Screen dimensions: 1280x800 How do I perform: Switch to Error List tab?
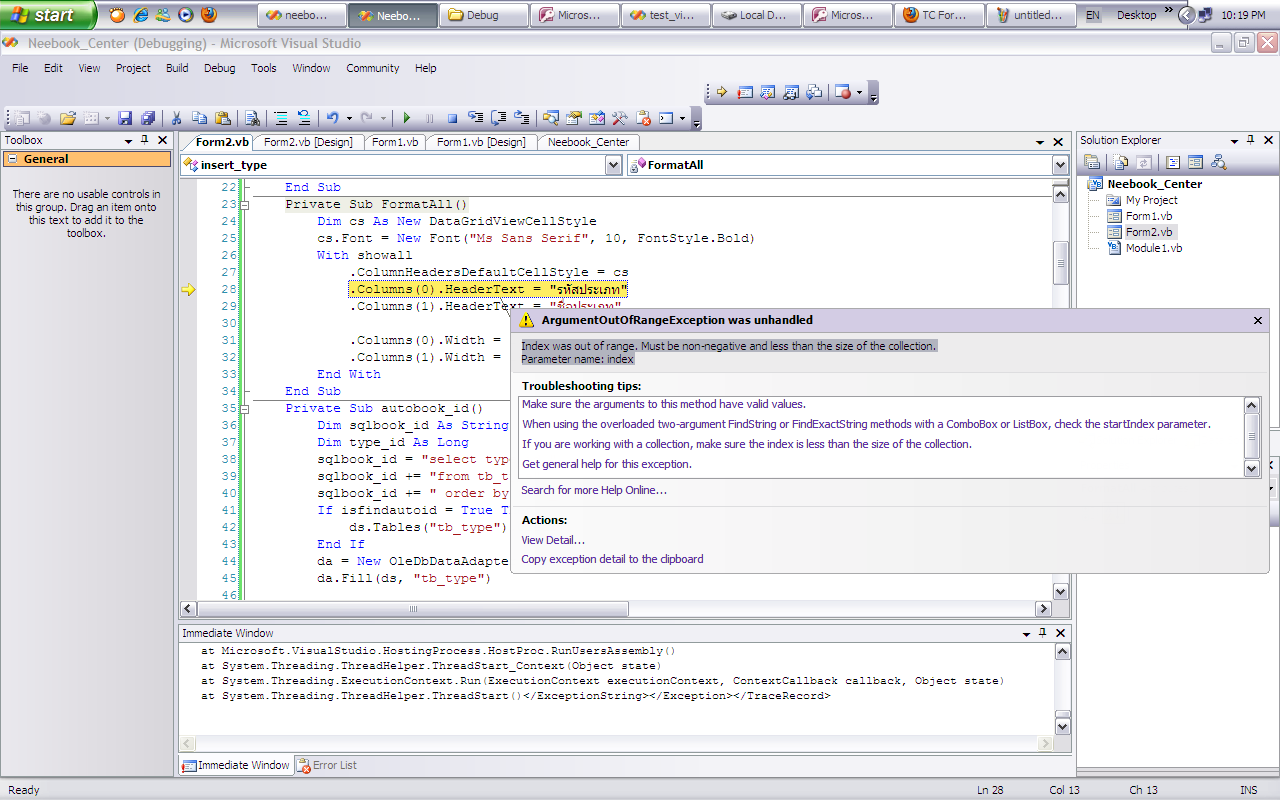point(327,765)
